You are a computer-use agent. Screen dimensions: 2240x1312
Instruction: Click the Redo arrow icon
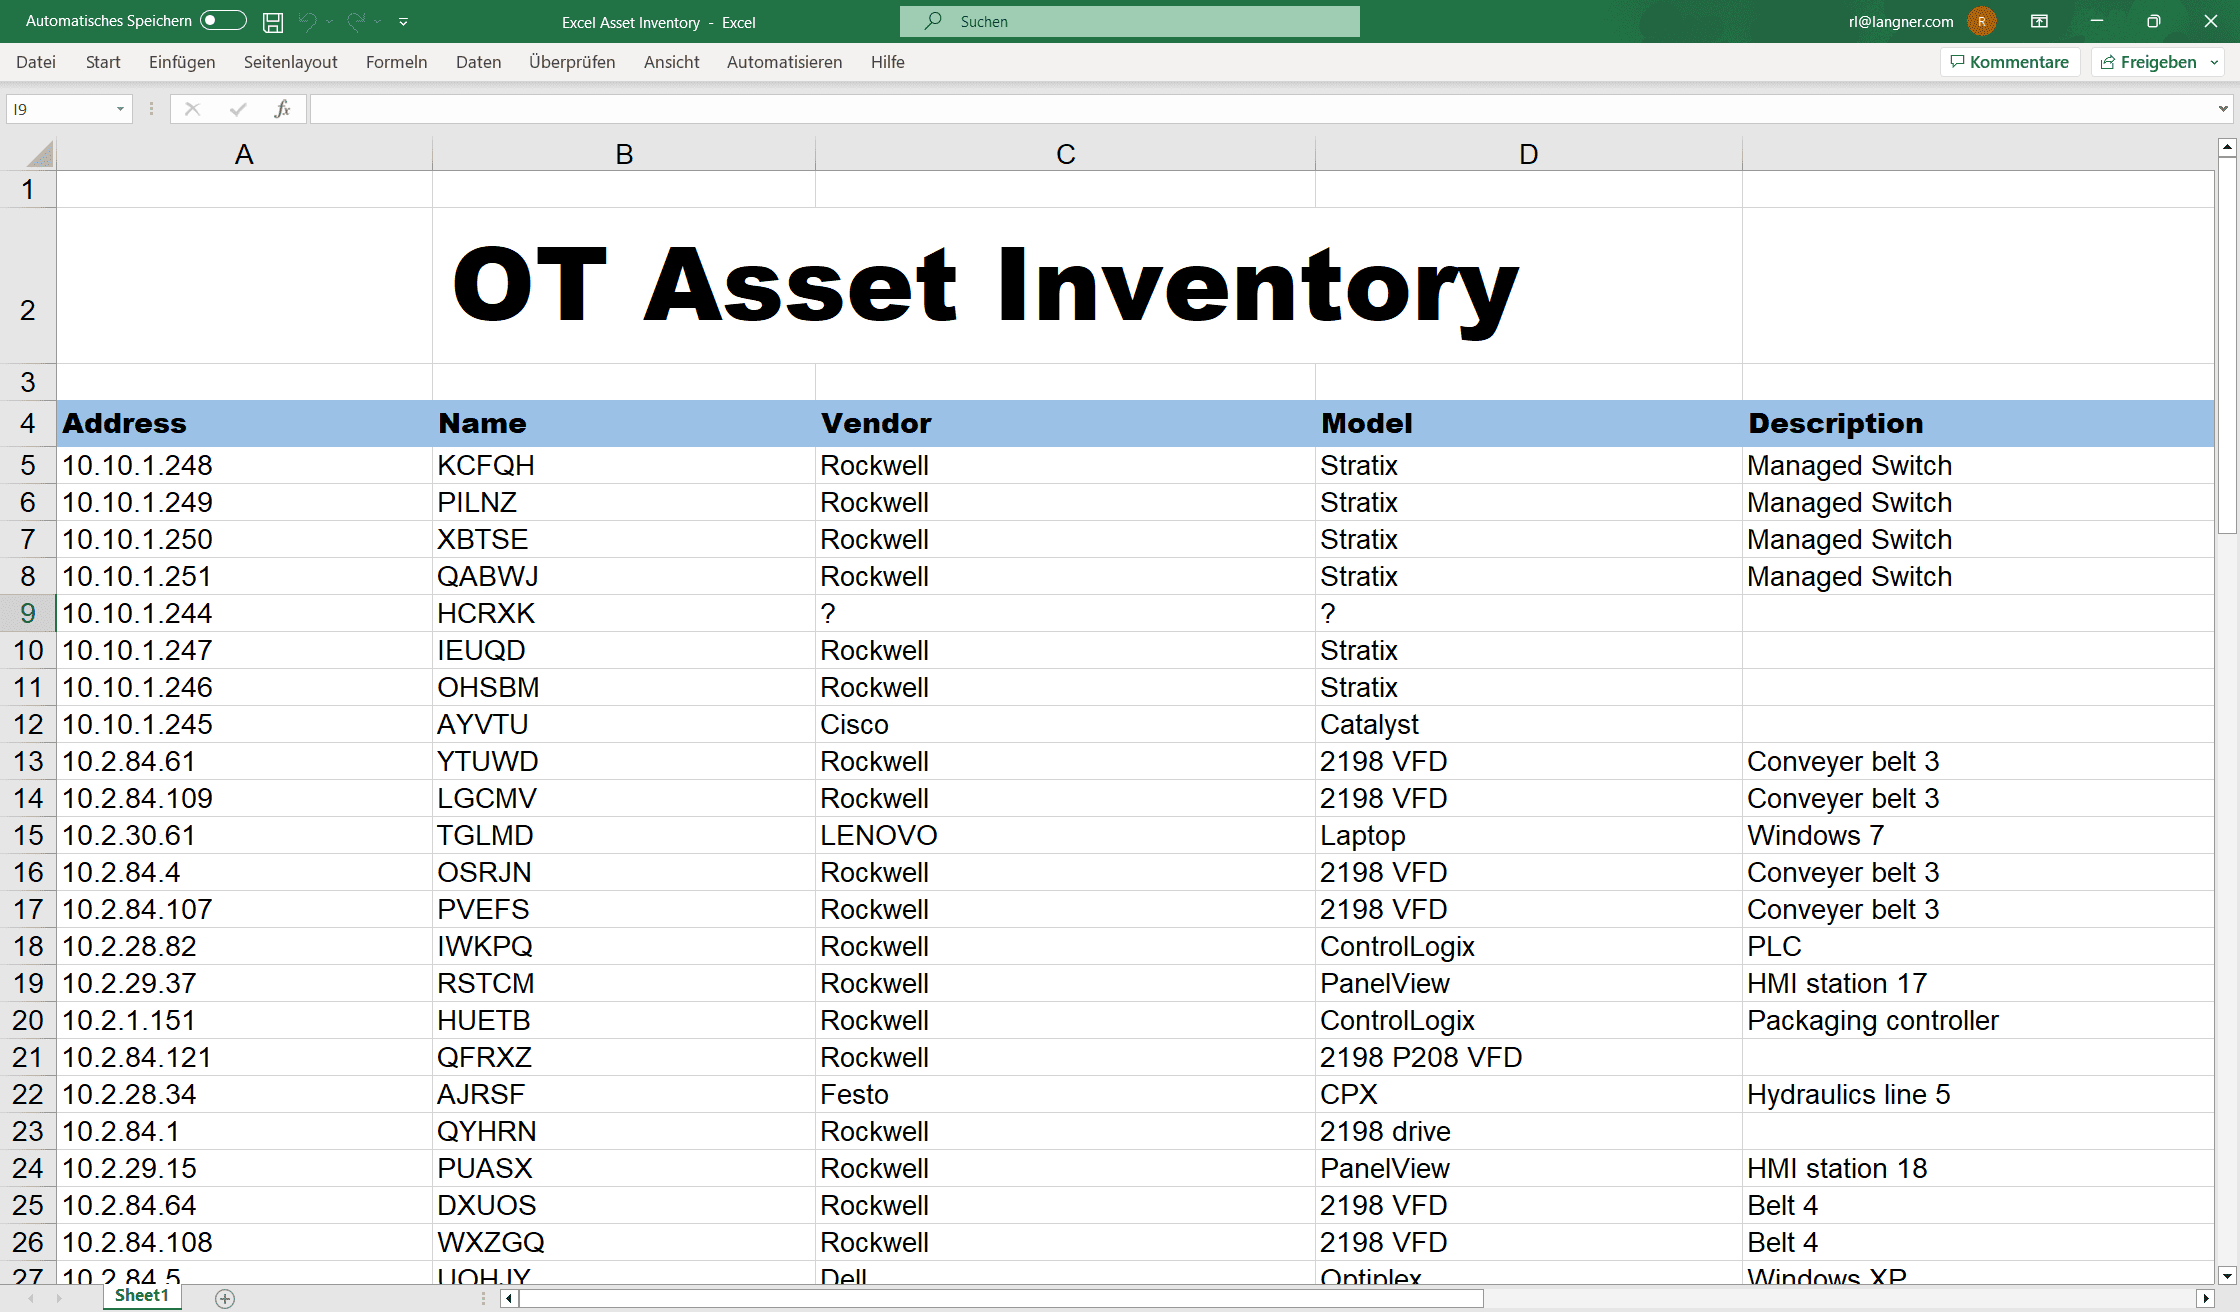[x=356, y=21]
